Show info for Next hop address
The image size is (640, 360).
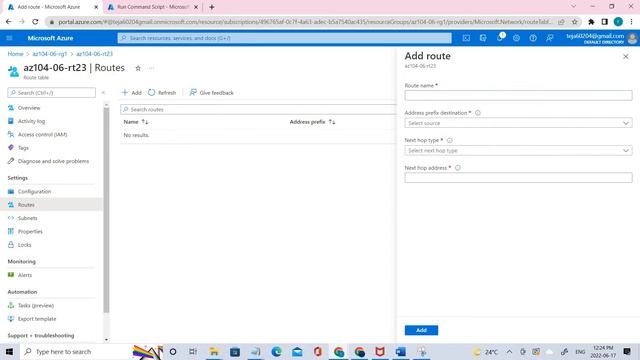tap(458, 167)
